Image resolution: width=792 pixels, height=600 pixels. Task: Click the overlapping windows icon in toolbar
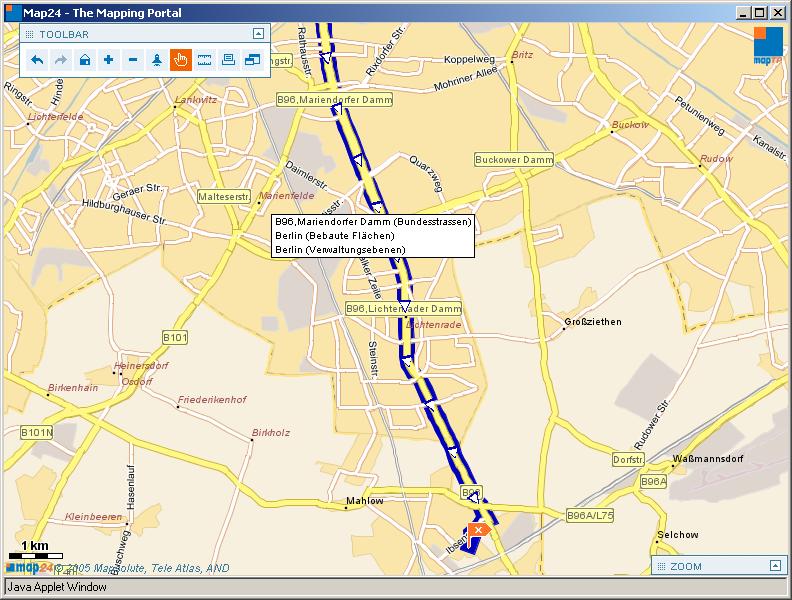click(252, 60)
